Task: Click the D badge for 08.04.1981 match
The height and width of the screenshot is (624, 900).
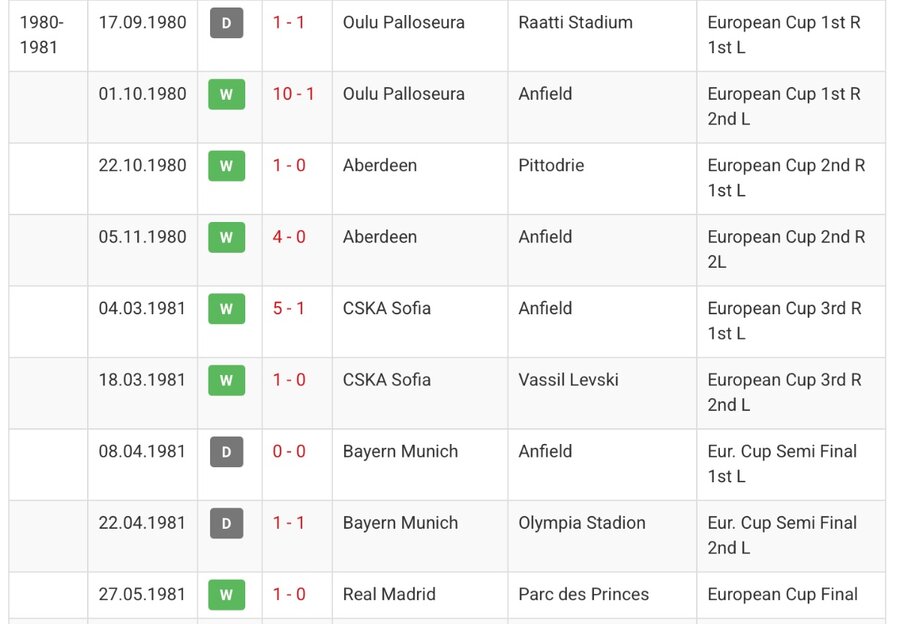Action: coord(226,452)
